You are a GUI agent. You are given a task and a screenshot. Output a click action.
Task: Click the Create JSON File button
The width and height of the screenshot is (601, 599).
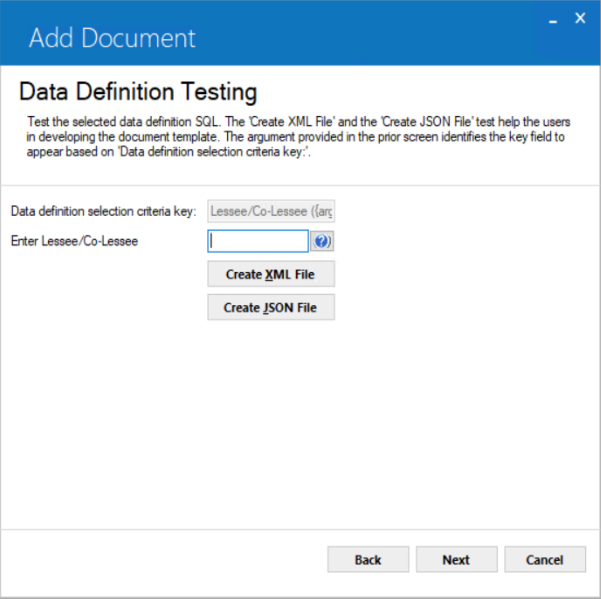click(x=271, y=307)
